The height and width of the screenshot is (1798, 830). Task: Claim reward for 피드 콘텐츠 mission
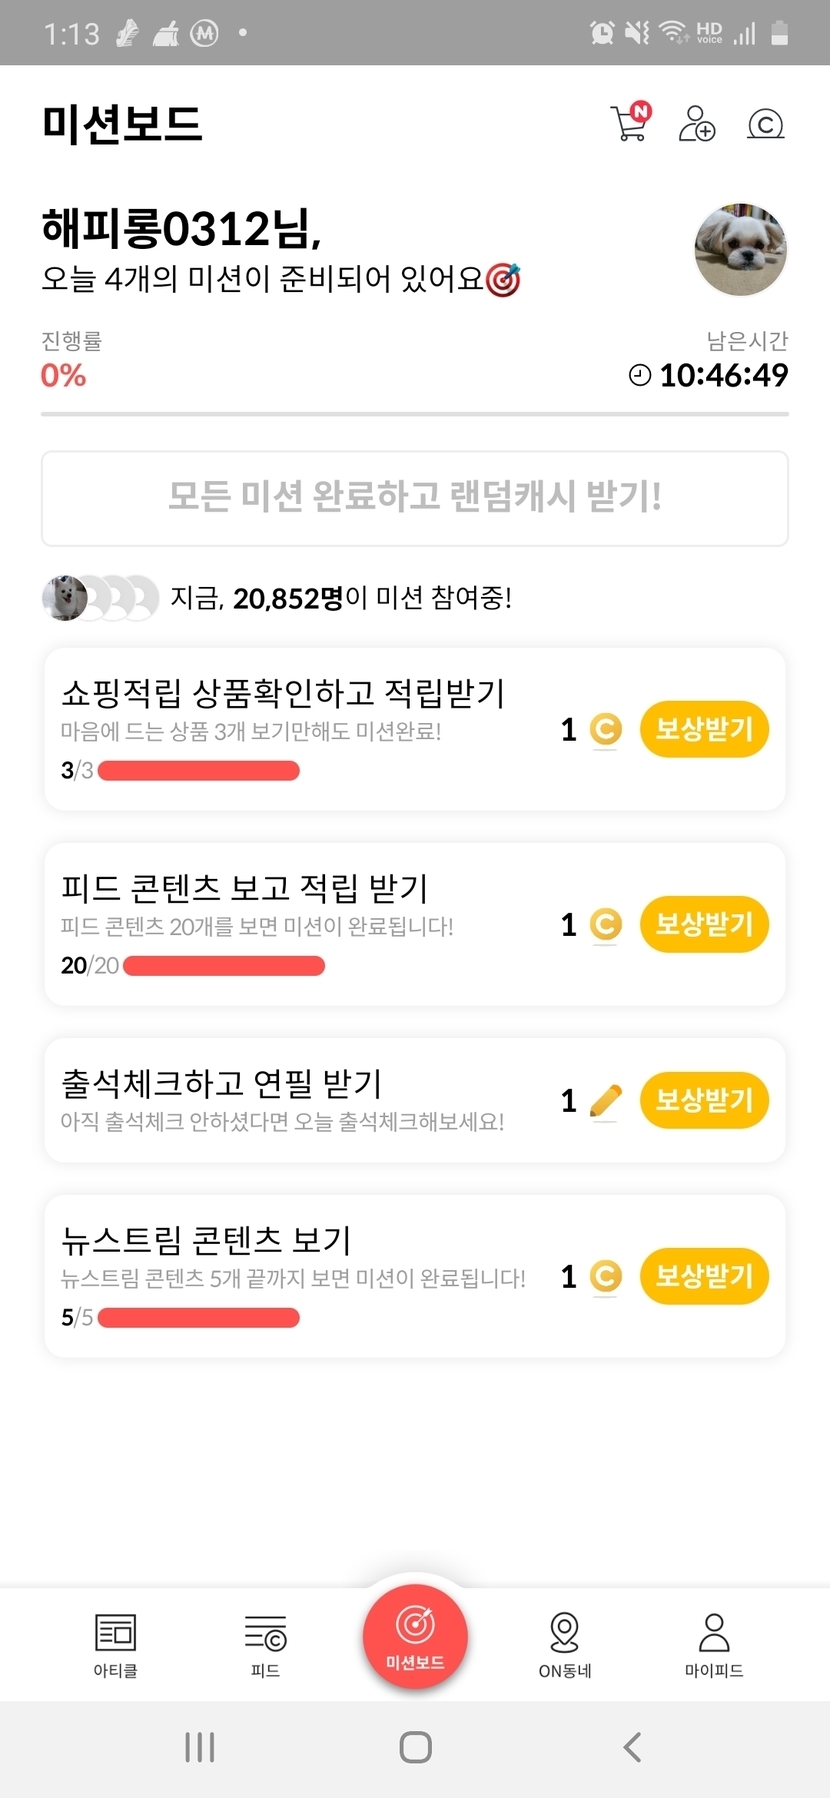coord(704,924)
